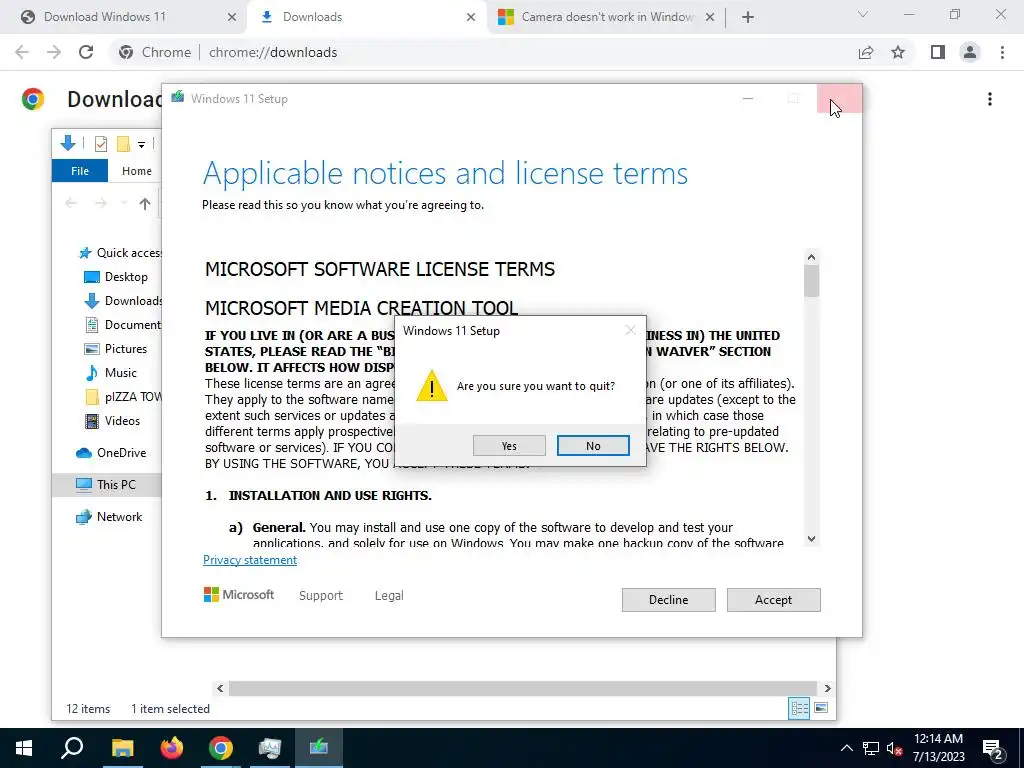Click Chrome forward navigation arrow
The height and width of the screenshot is (768, 1024).
(54, 52)
